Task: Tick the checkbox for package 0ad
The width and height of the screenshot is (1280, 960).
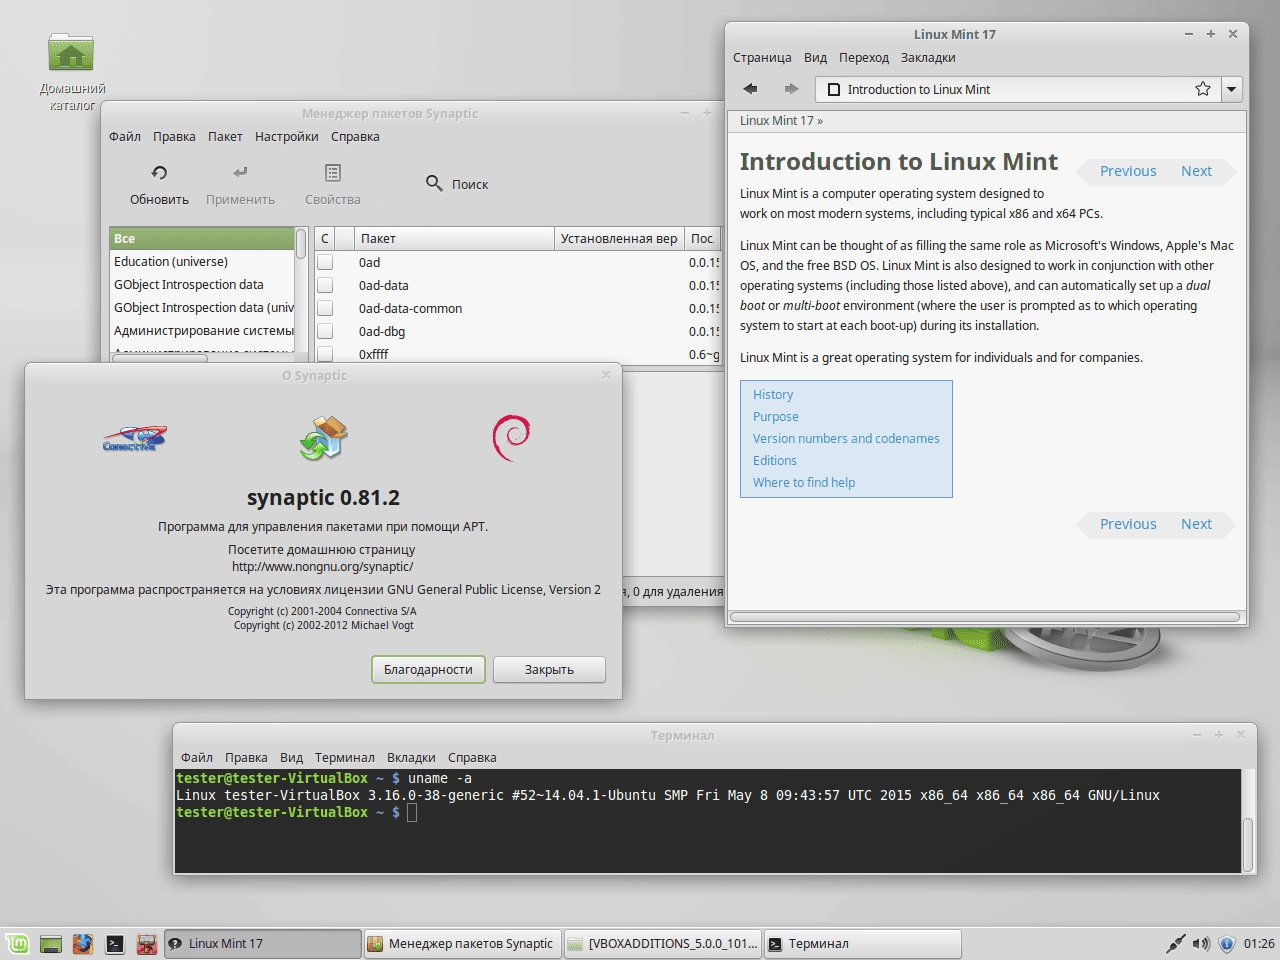Action: (325, 262)
